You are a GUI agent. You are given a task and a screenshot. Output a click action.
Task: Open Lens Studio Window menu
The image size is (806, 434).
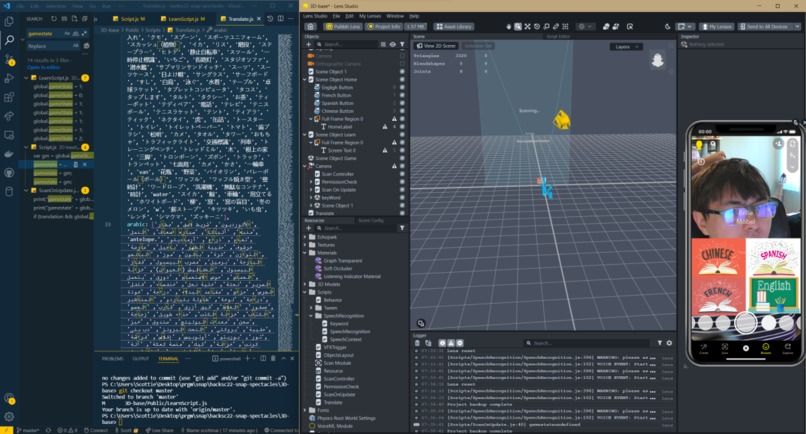coord(395,16)
